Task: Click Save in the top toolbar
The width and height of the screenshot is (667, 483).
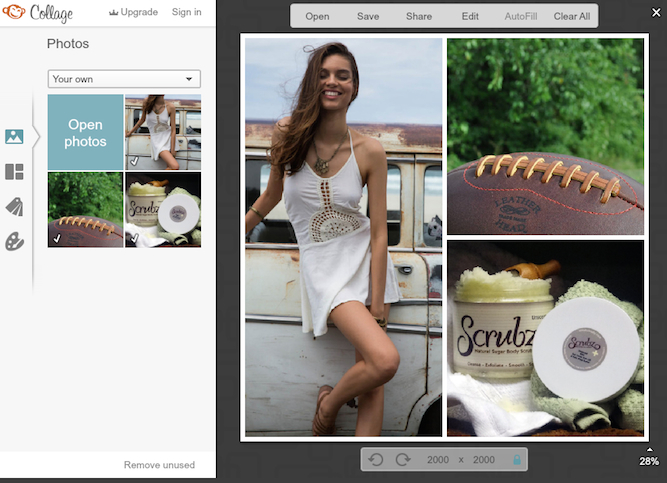Action: click(368, 16)
